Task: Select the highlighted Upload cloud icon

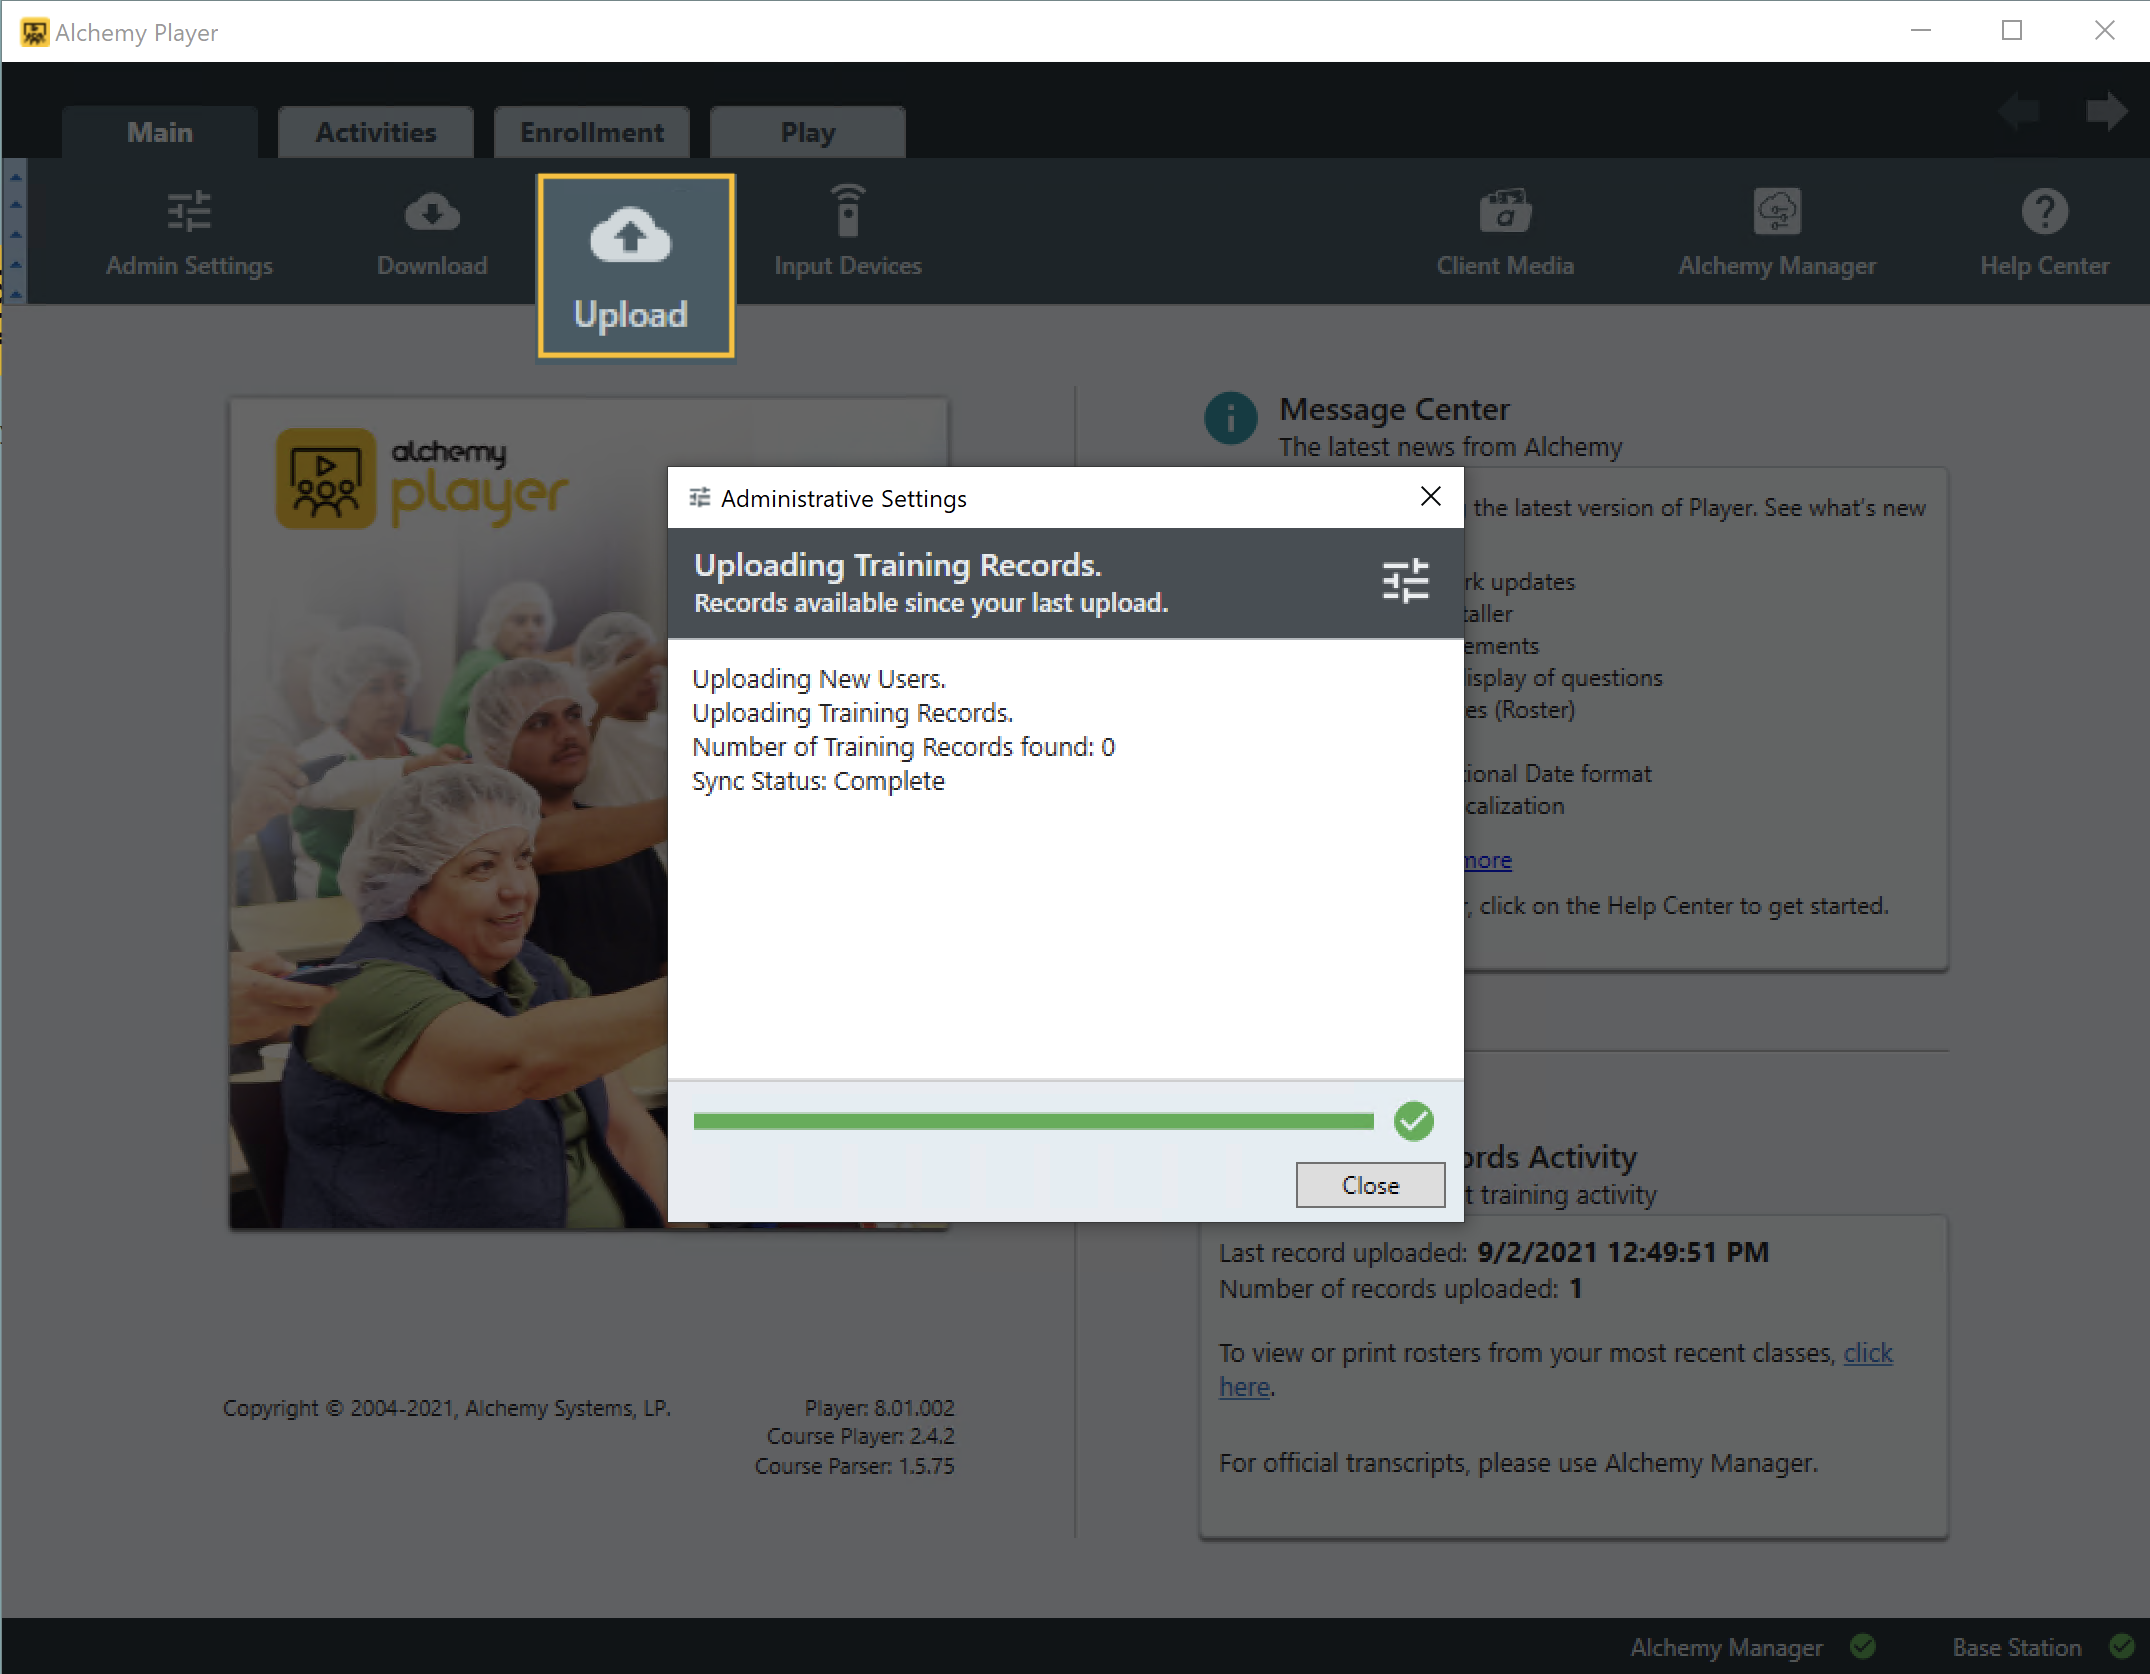Action: click(630, 237)
